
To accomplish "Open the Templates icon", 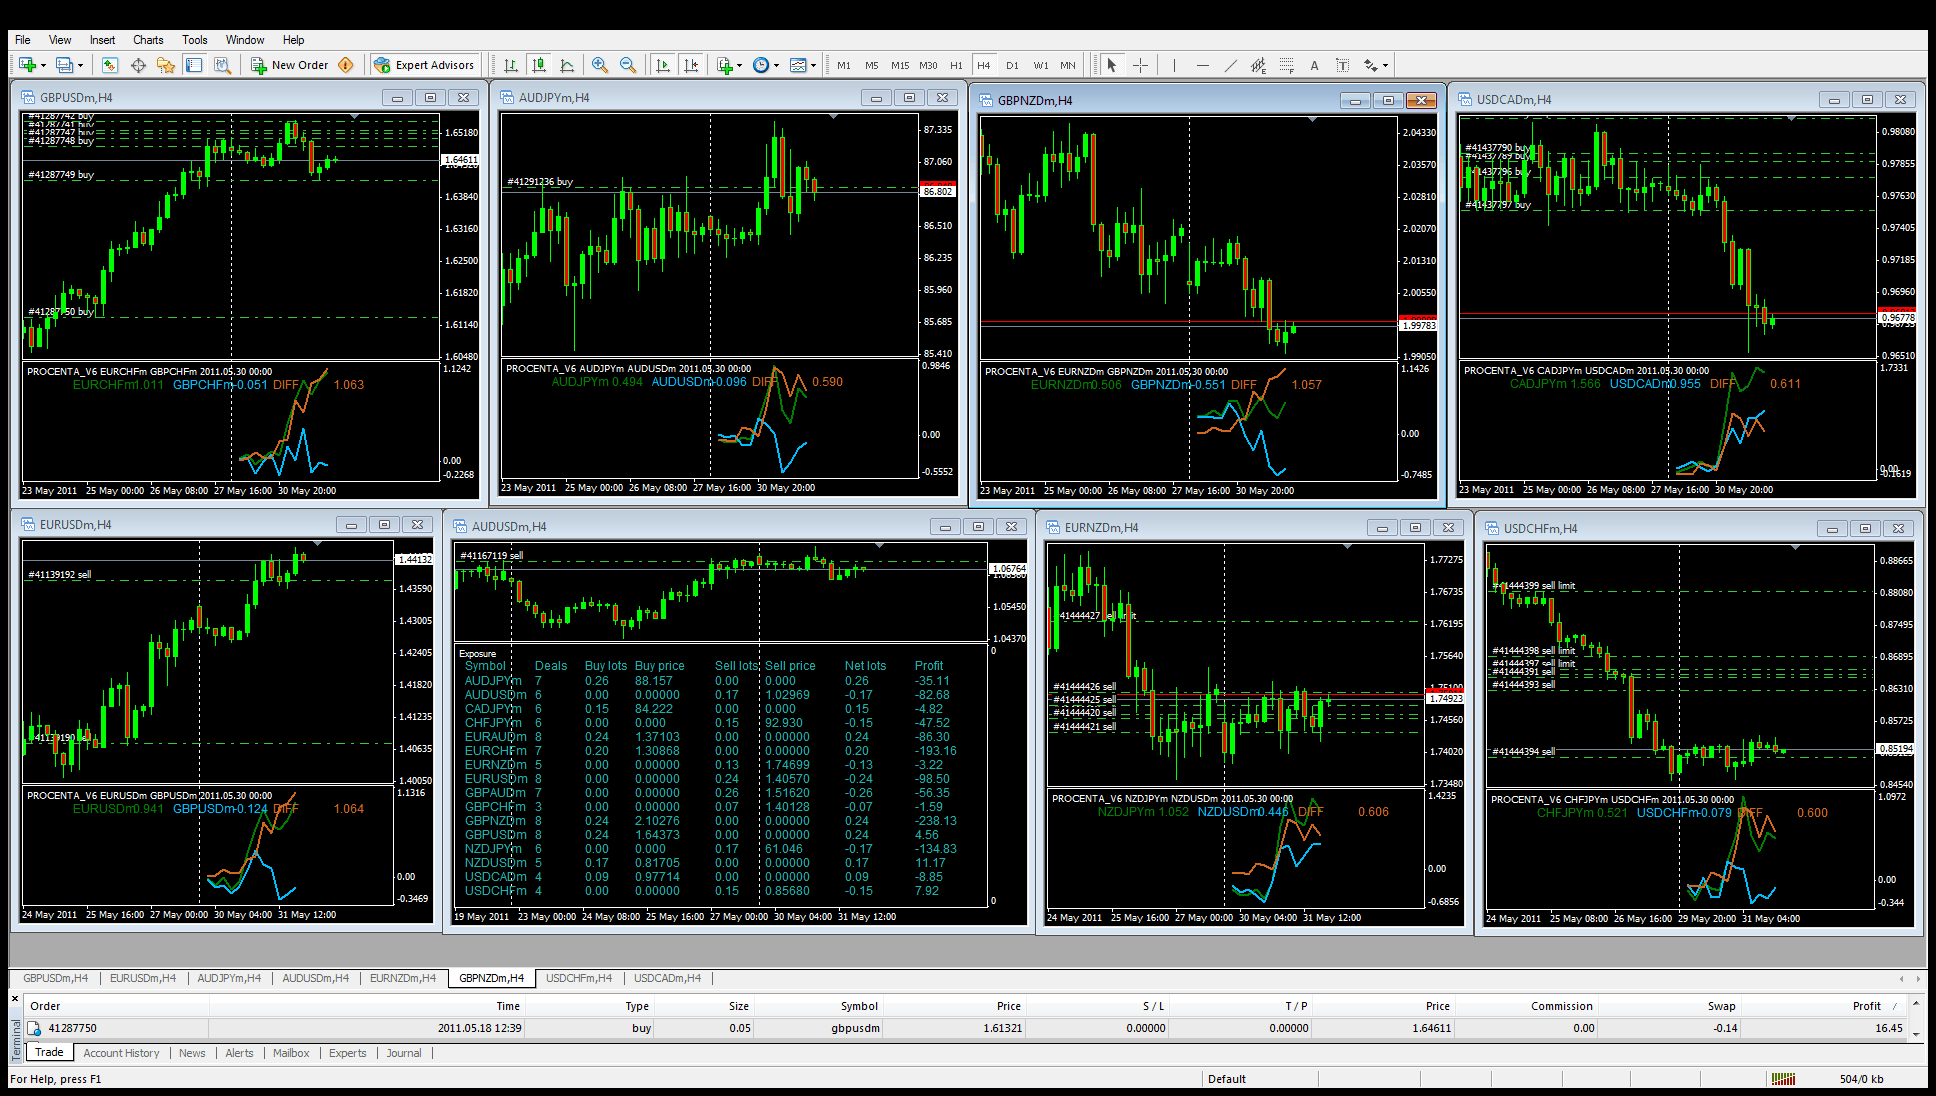I will point(798,65).
